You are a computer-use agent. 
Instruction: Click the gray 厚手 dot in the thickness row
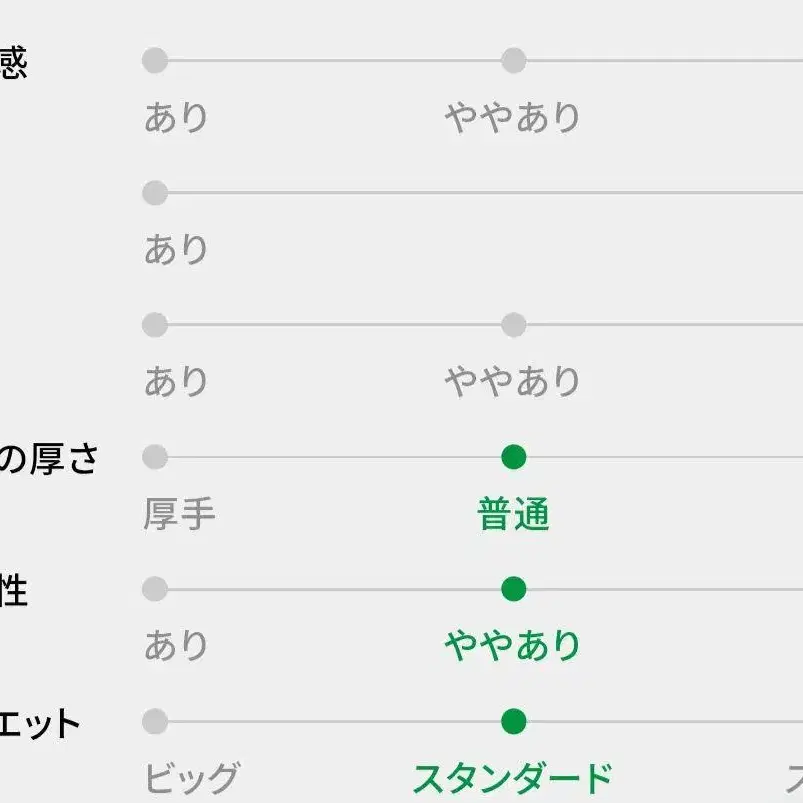point(155,457)
